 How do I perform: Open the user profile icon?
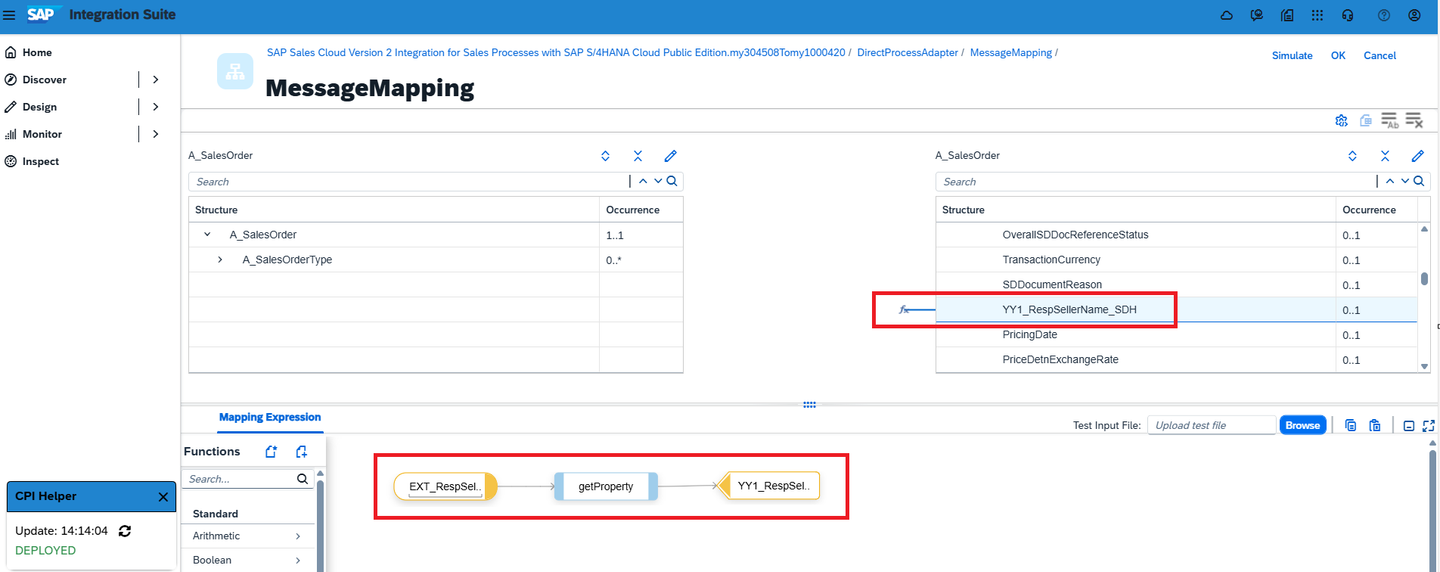pyautogui.click(x=1414, y=15)
